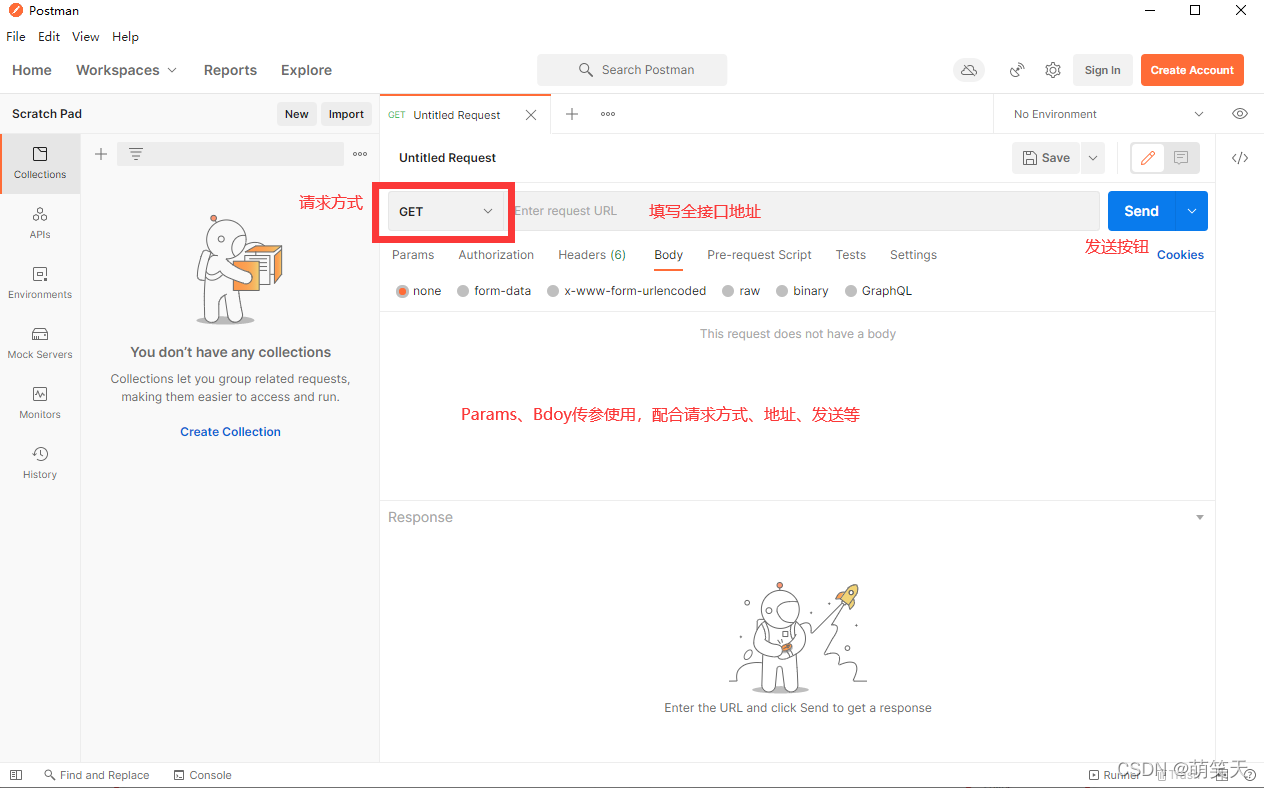Expand the Save button arrow options
Screen dimensions: 1264x788
pos(1092,158)
